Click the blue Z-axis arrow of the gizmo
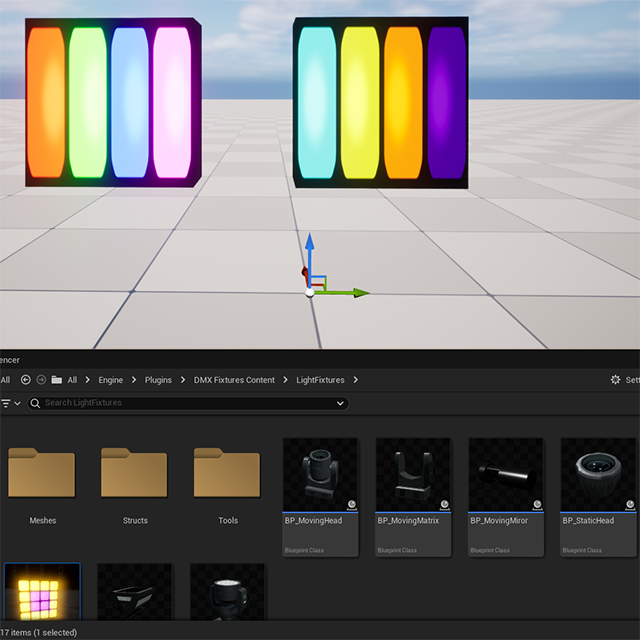The width and height of the screenshot is (640, 640). click(x=310, y=245)
